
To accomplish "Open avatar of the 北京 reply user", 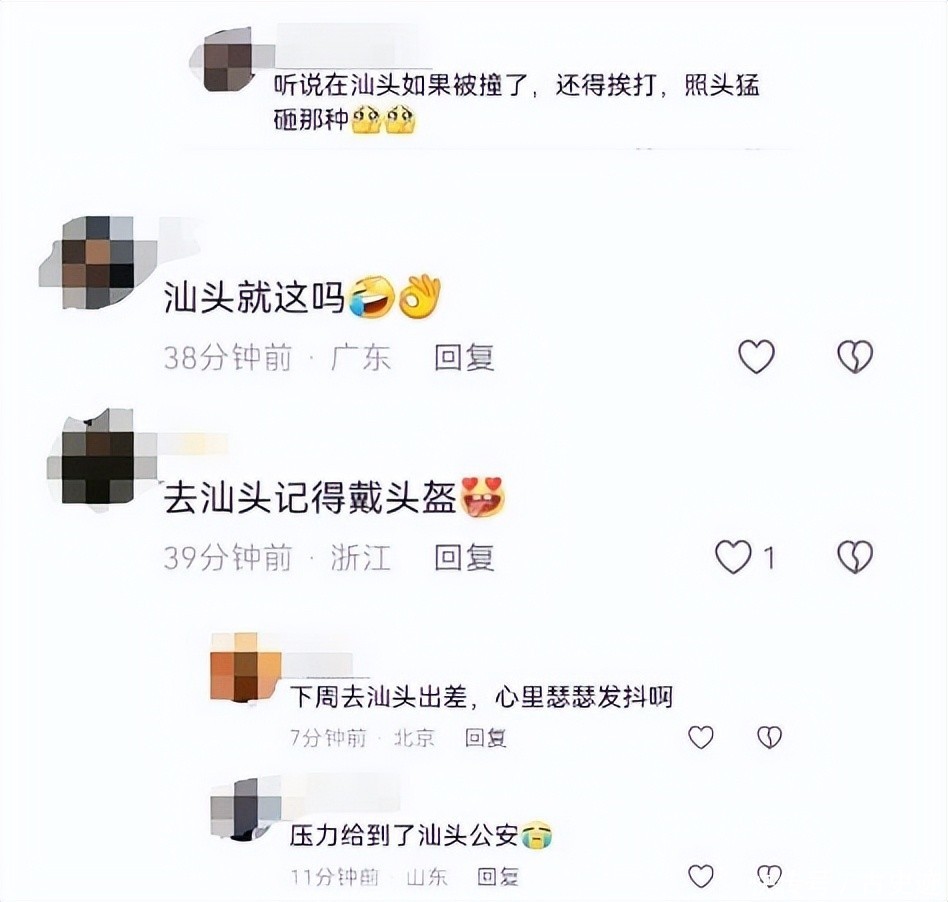I will coord(245,667).
